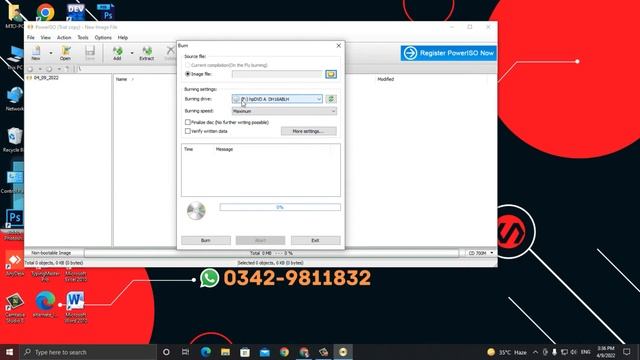
Task: Sort by the Modified column header
Action: point(385,79)
